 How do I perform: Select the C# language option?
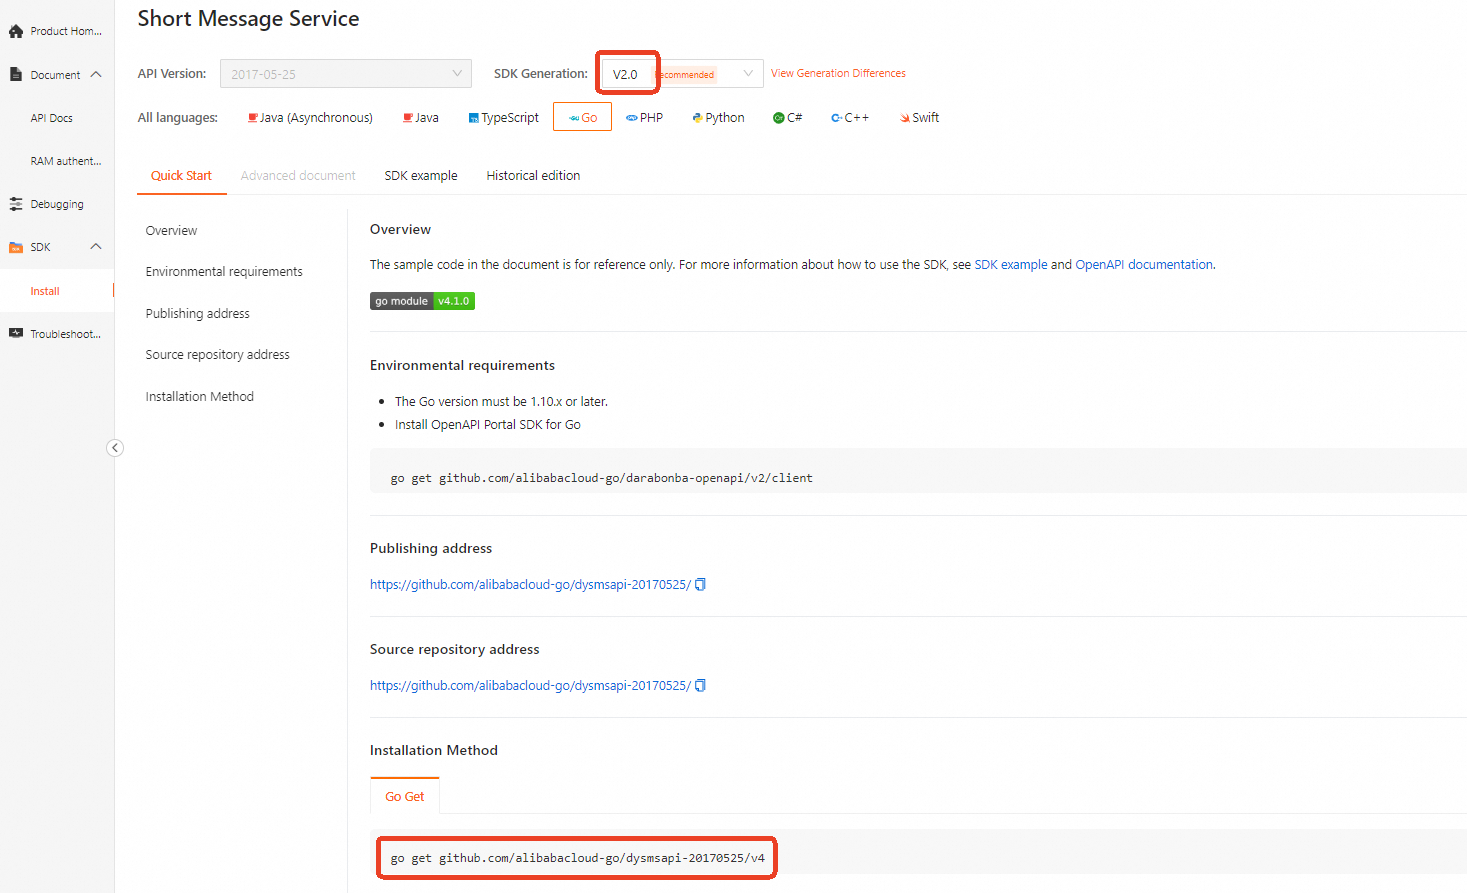[x=787, y=117]
